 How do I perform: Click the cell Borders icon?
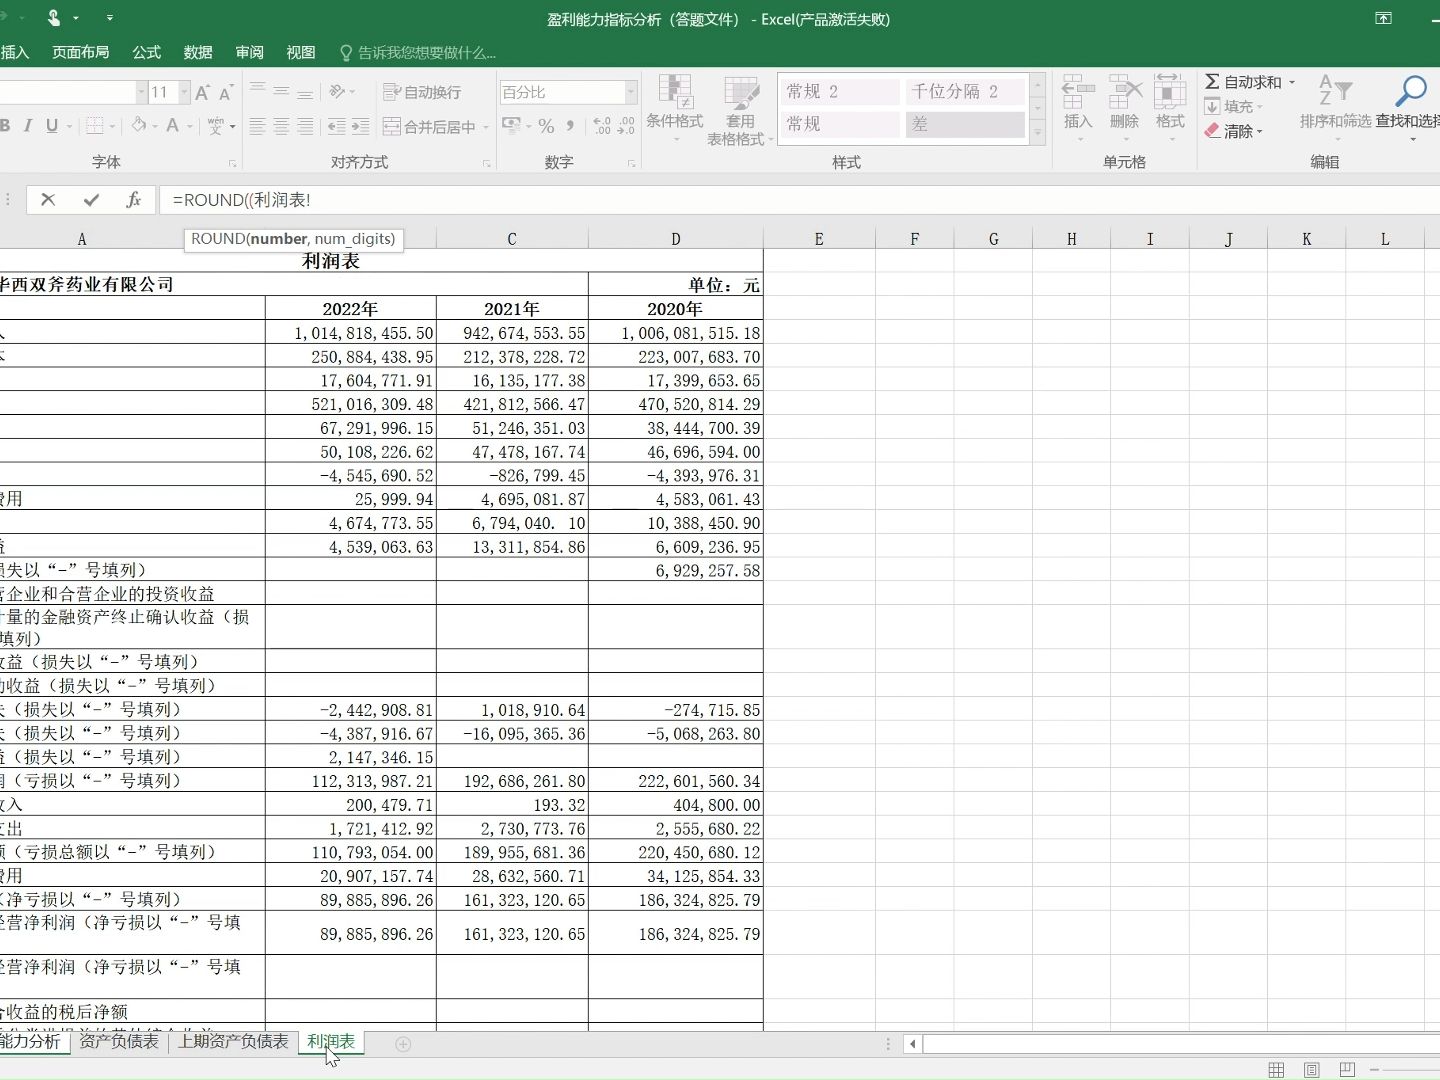[95, 126]
